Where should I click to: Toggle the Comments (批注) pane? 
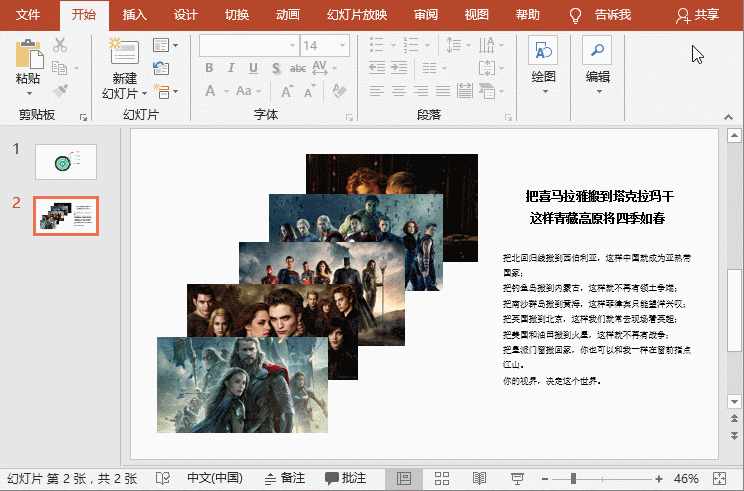345,479
